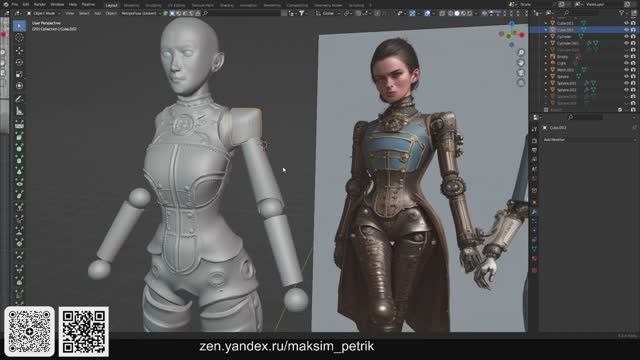Screen dimensions: 640x360
Task: Open the Window menu
Action: click(x=57, y=4)
